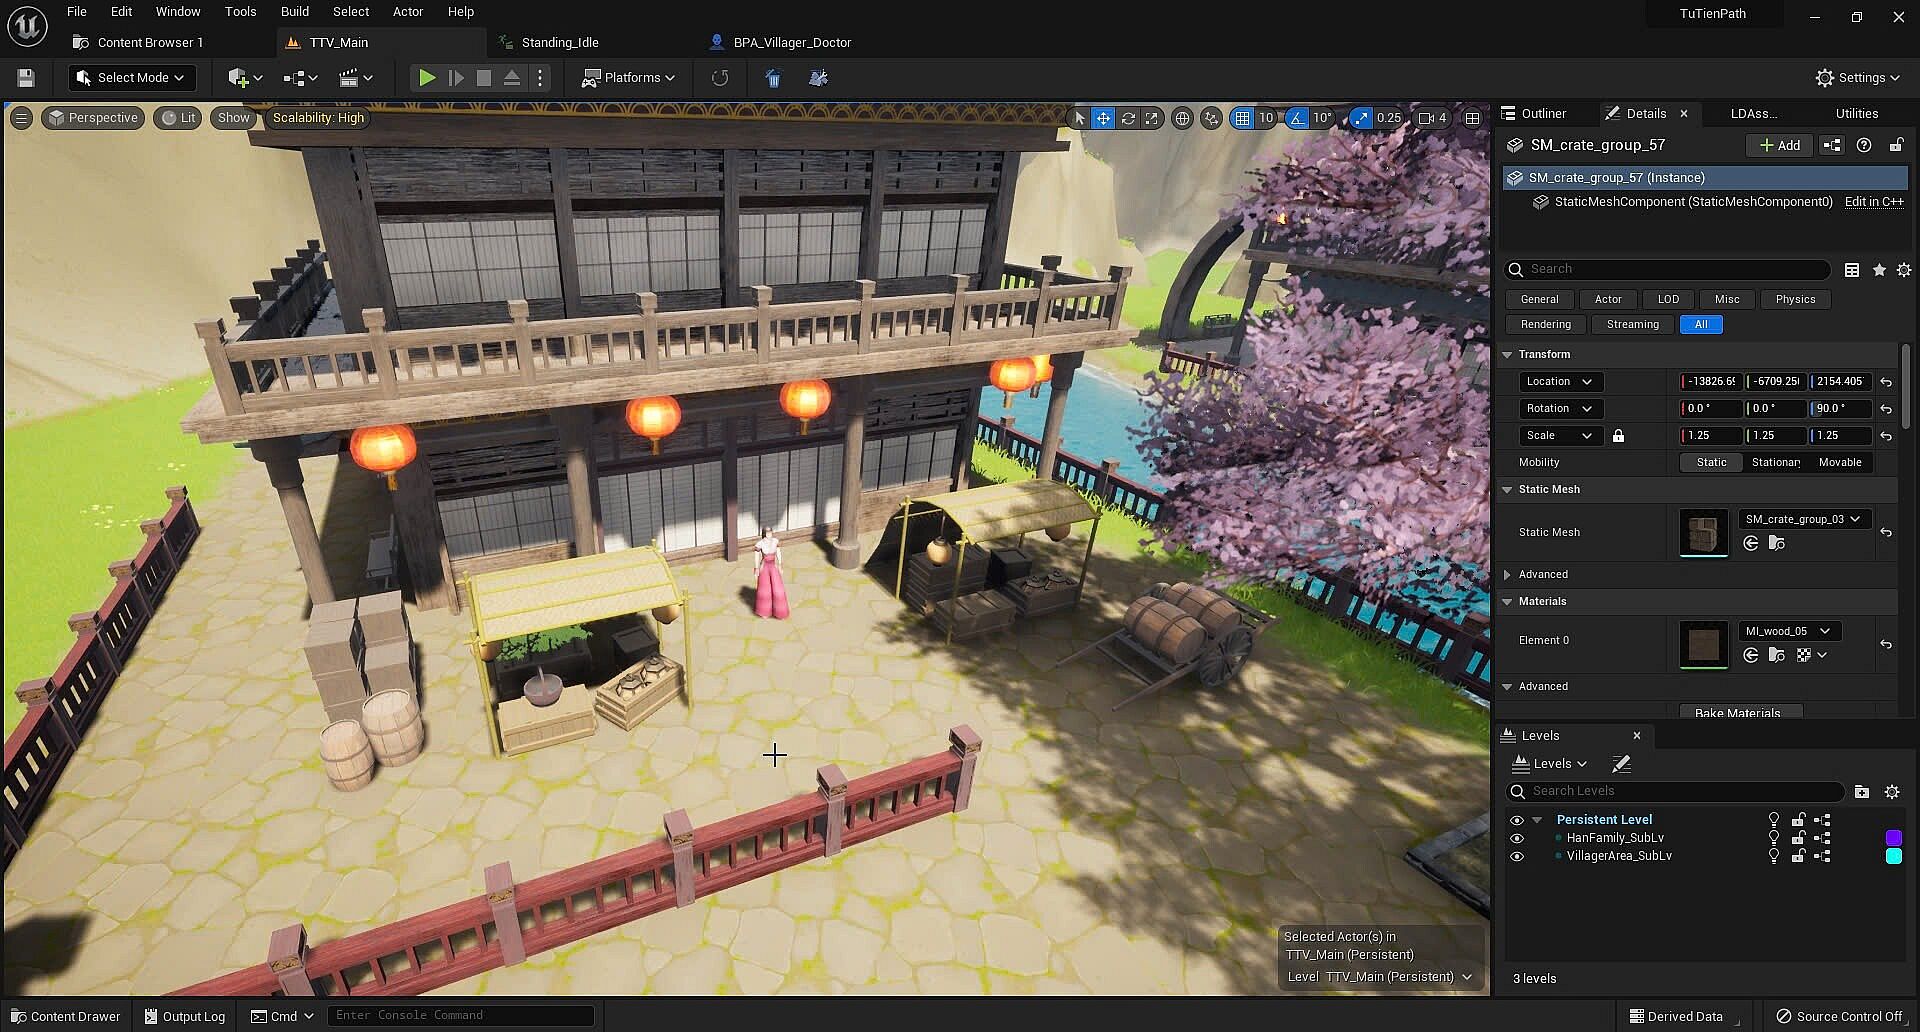This screenshot has width=1920, height=1032.
Task: Set Mobility to Movable
Action: [x=1839, y=462]
